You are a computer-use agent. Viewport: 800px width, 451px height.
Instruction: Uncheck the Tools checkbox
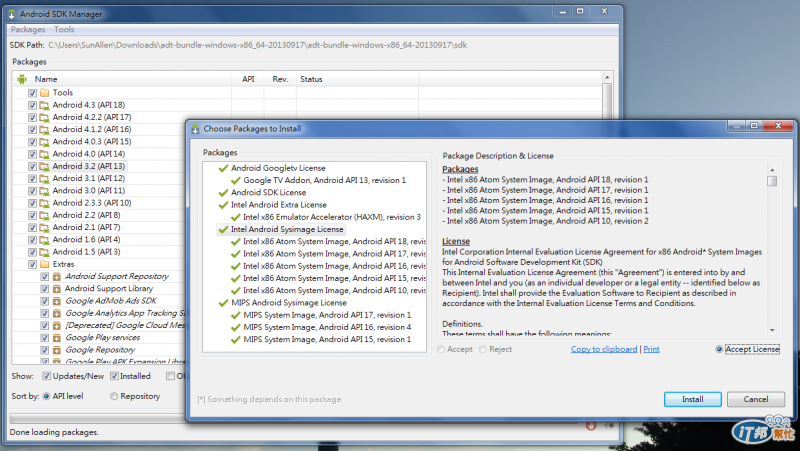pos(33,93)
